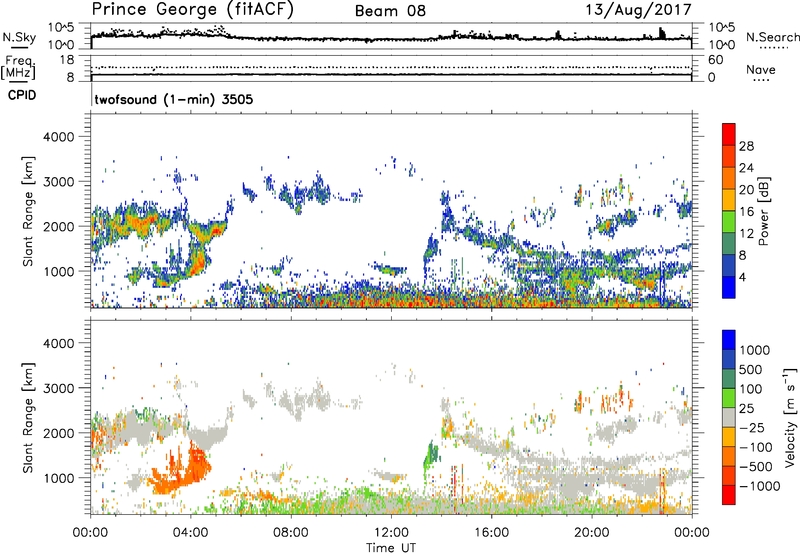
Task: Click the '28' value on the power colorbar
Action: coord(746,146)
